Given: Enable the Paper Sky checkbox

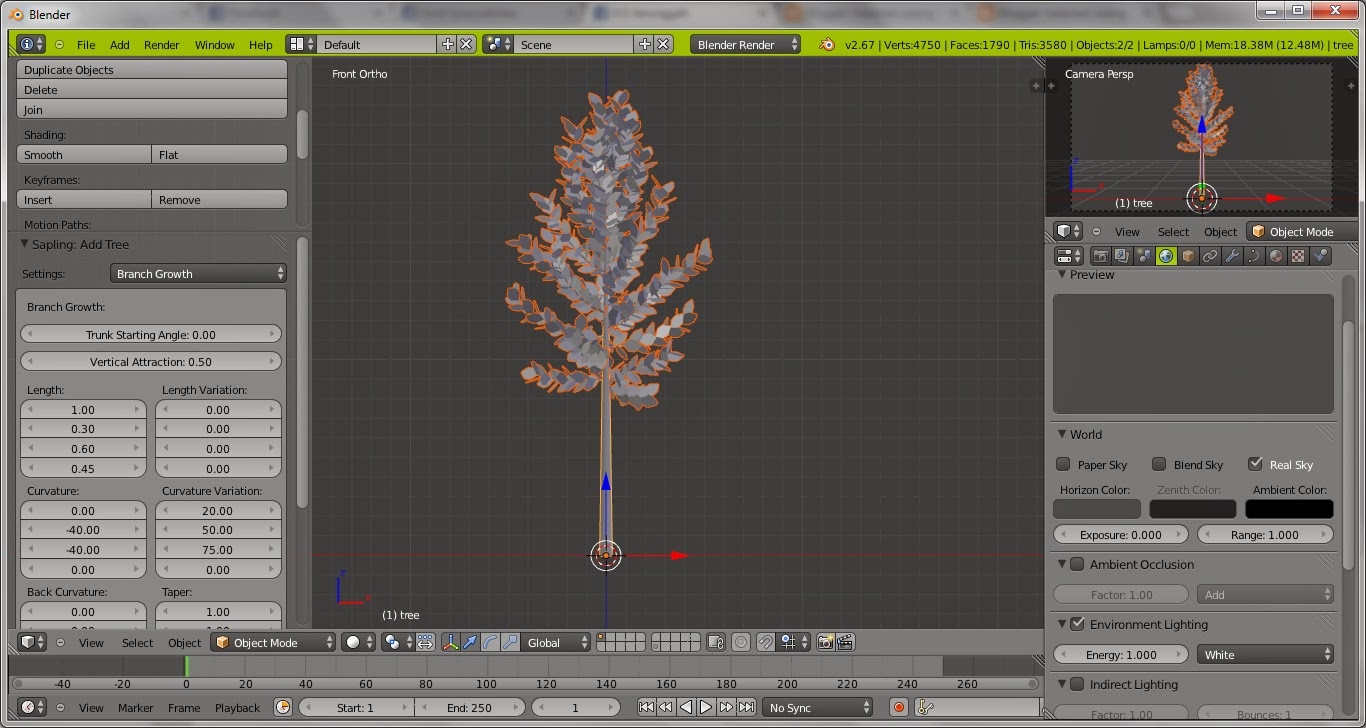Looking at the screenshot, I should 1063,464.
